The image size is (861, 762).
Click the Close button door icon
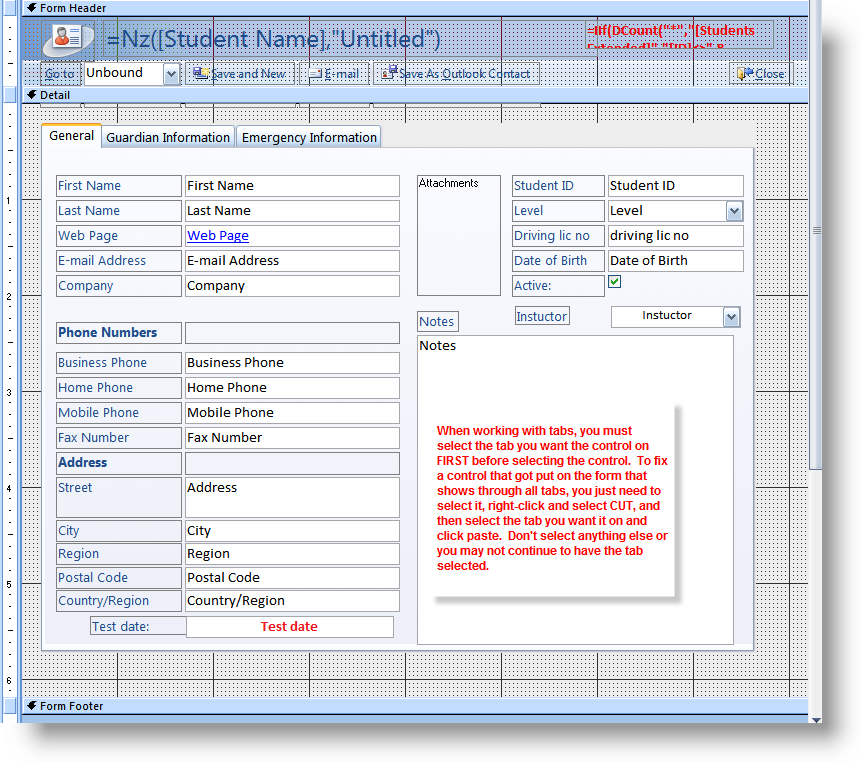coord(744,73)
